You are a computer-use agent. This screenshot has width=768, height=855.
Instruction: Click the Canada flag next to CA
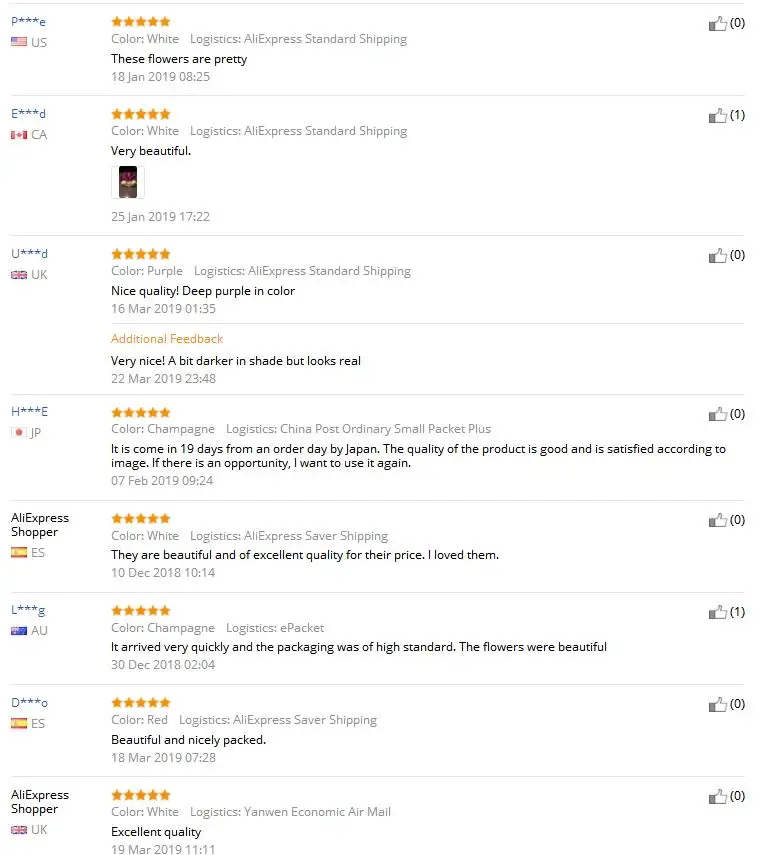pyautogui.click(x=19, y=135)
